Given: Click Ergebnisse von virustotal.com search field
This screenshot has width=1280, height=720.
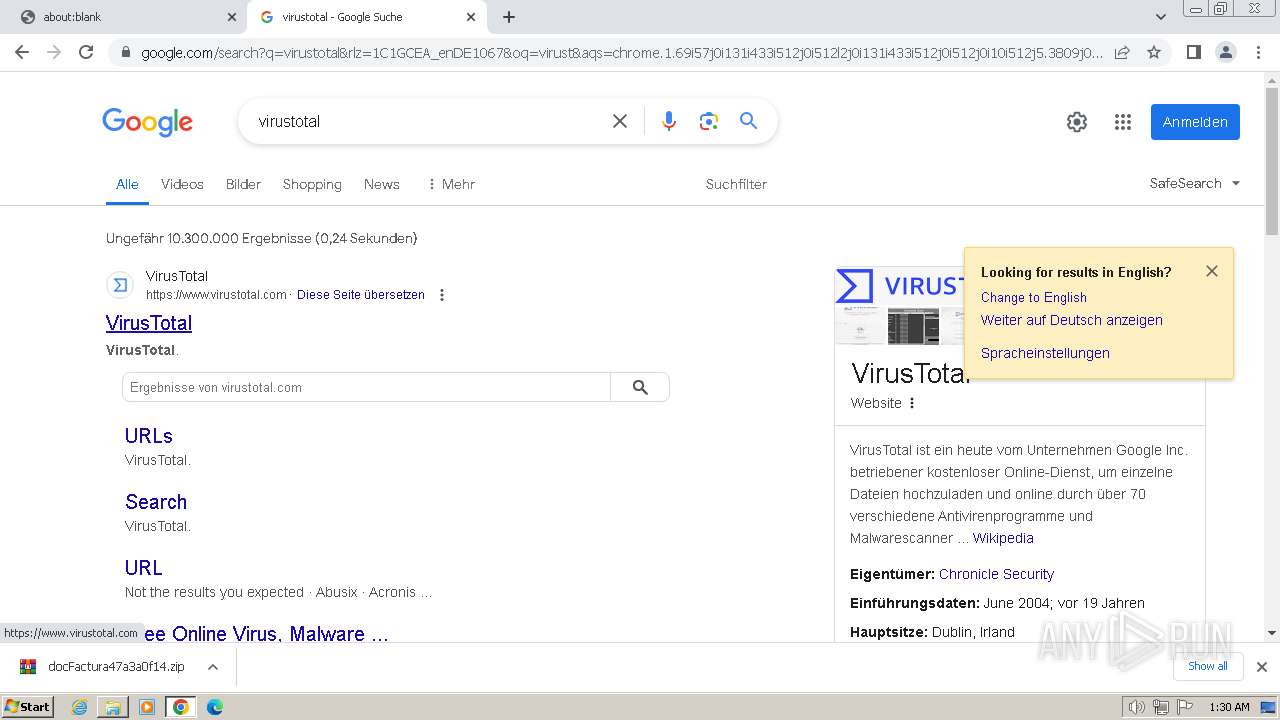Looking at the screenshot, I should click(367, 387).
